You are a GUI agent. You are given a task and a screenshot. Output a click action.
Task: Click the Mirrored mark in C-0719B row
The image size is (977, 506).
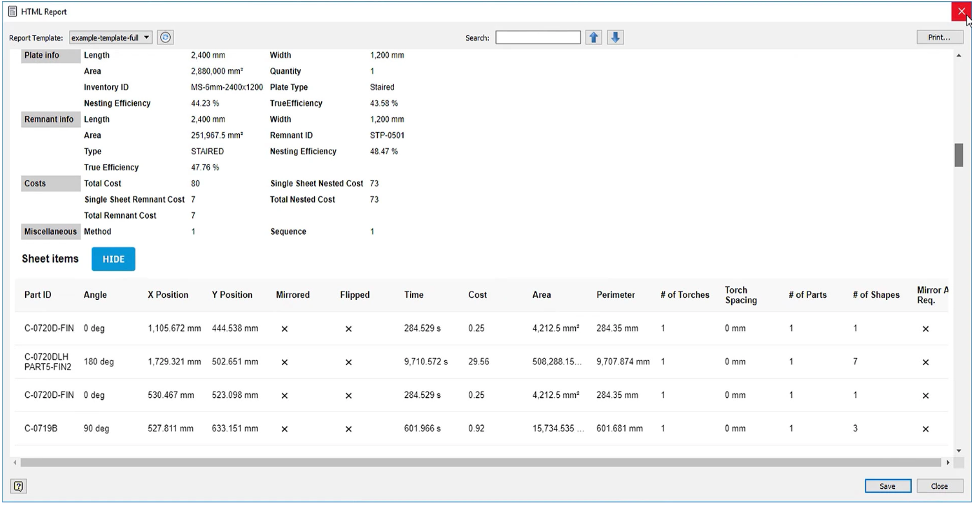(284, 429)
